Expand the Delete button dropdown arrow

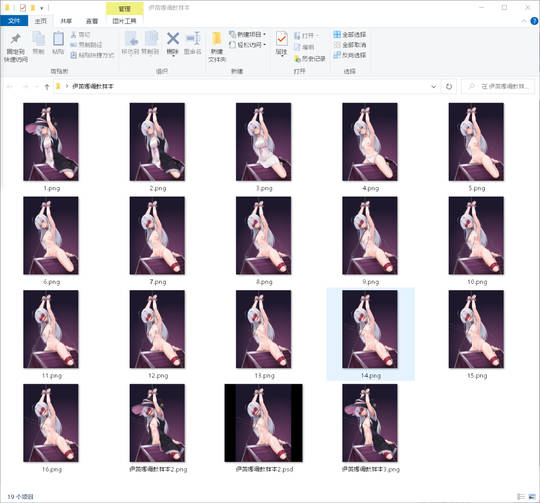(173, 56)
